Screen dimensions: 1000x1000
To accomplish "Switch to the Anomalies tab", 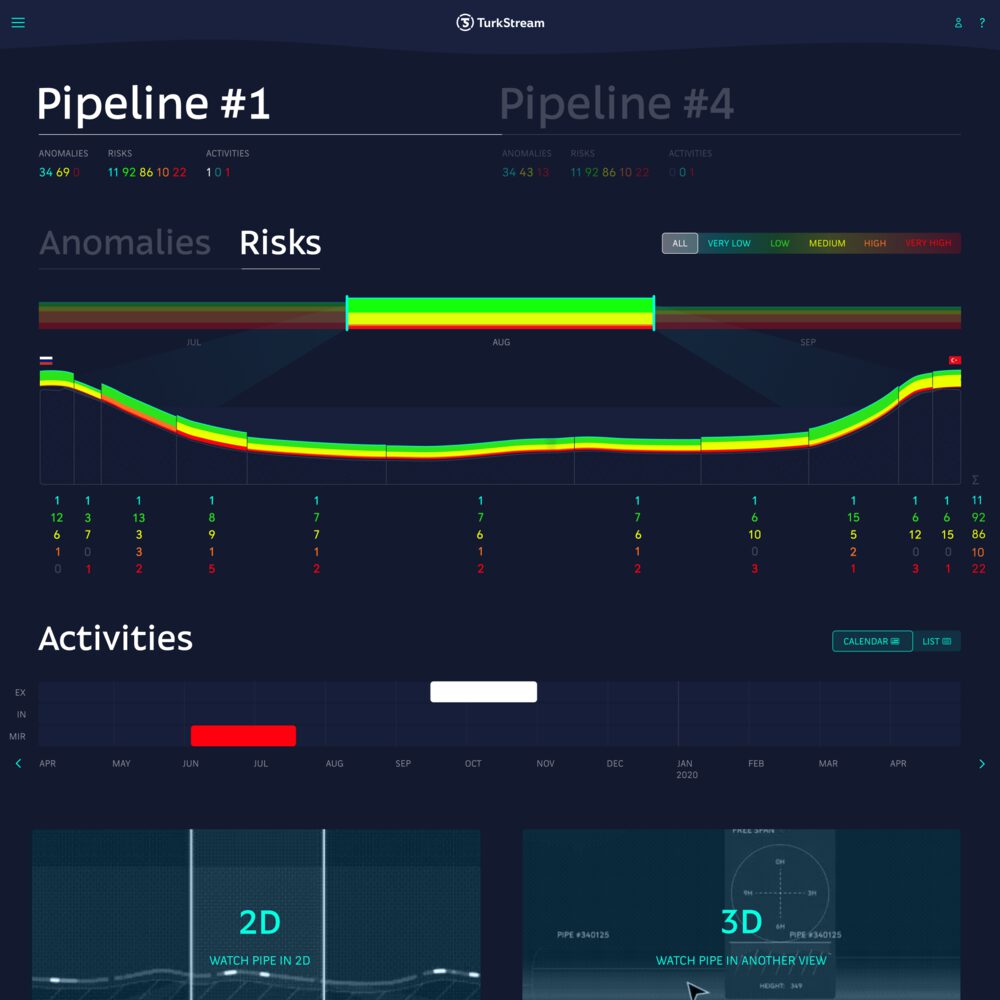I will pyautogui.click(x=125, y=243).
